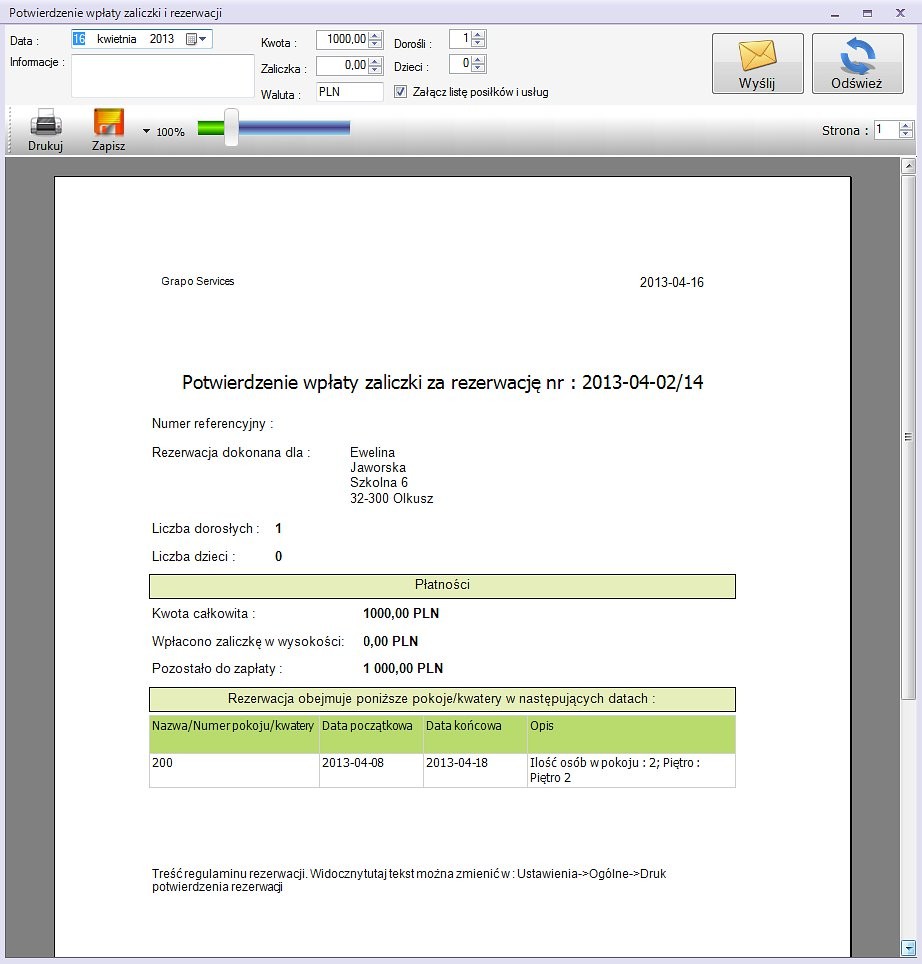Click the regulamin rezerwacji footer text
This screenshot has height=964, width=922.
409,880
